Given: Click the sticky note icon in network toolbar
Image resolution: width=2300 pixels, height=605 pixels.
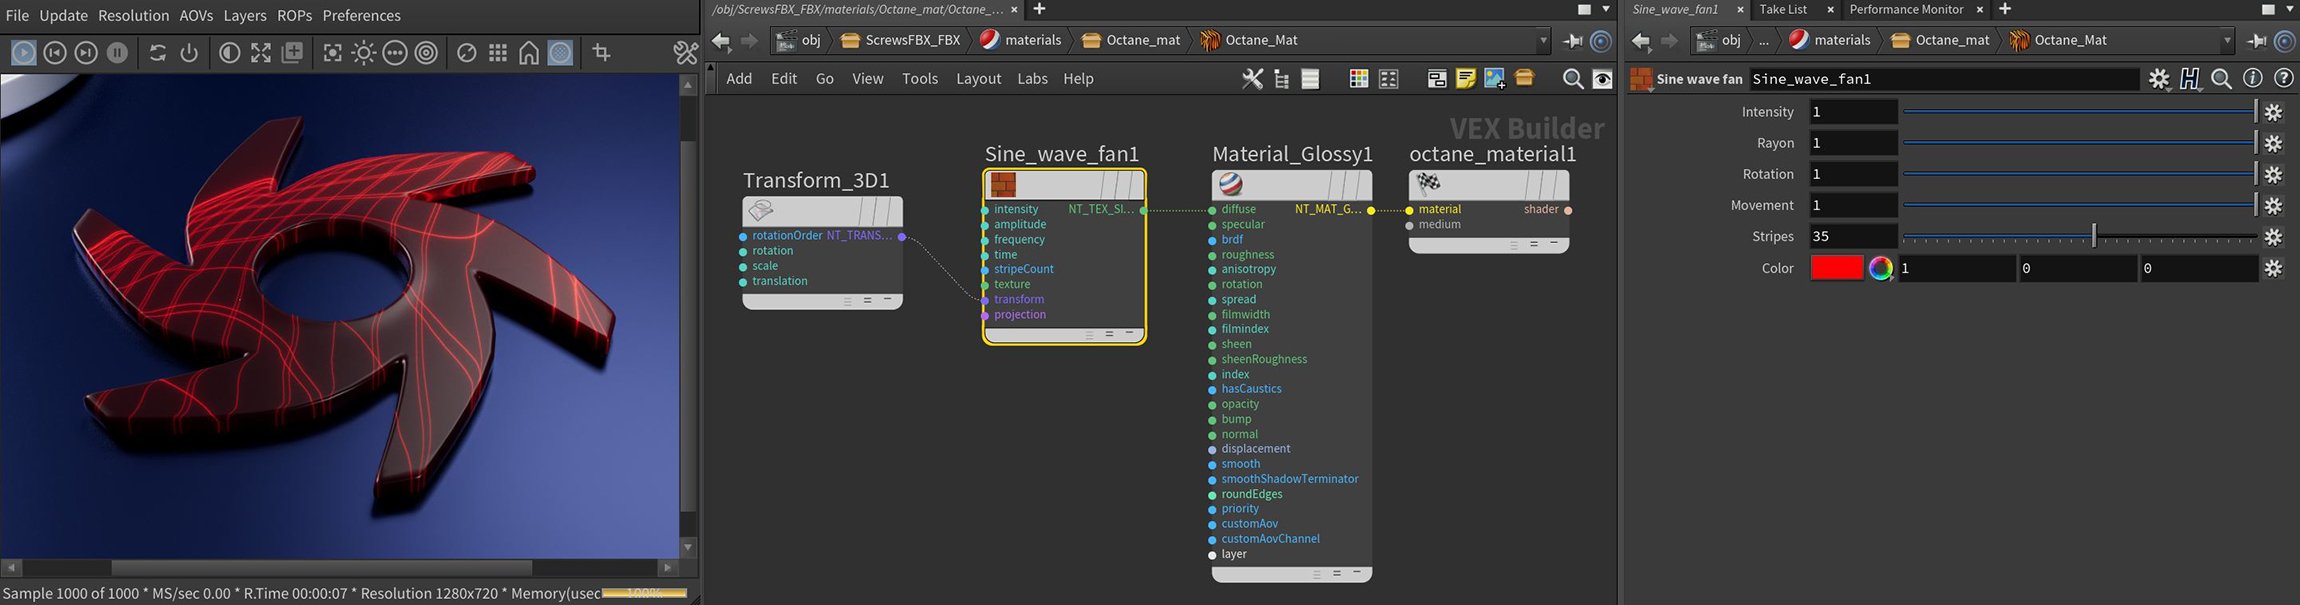Looking at the screenshot, I should coord(1465,78).
